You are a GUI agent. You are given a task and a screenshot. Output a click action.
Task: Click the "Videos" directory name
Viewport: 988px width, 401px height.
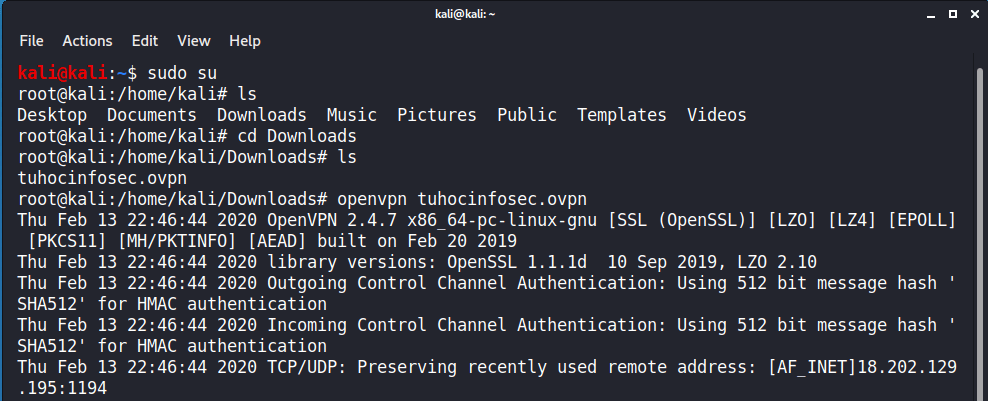[x=717, y=115]
